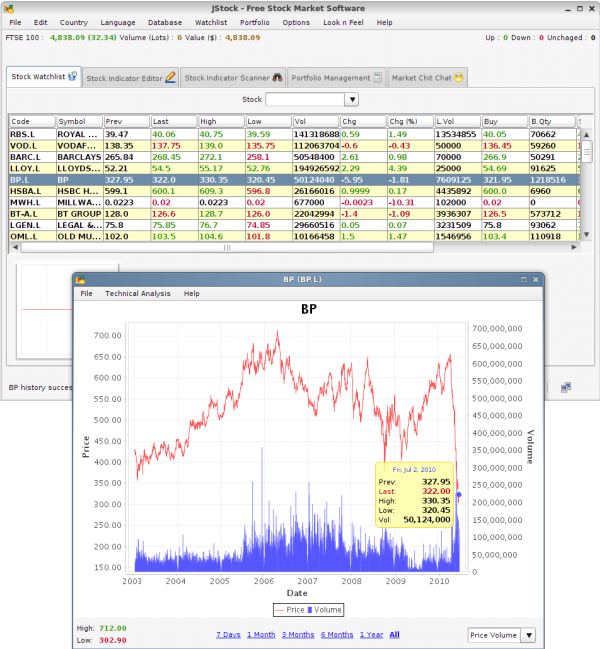Switch to the Market Chit Chat tab
Viewport: 600px width, 649px height.
coord(427,78)
